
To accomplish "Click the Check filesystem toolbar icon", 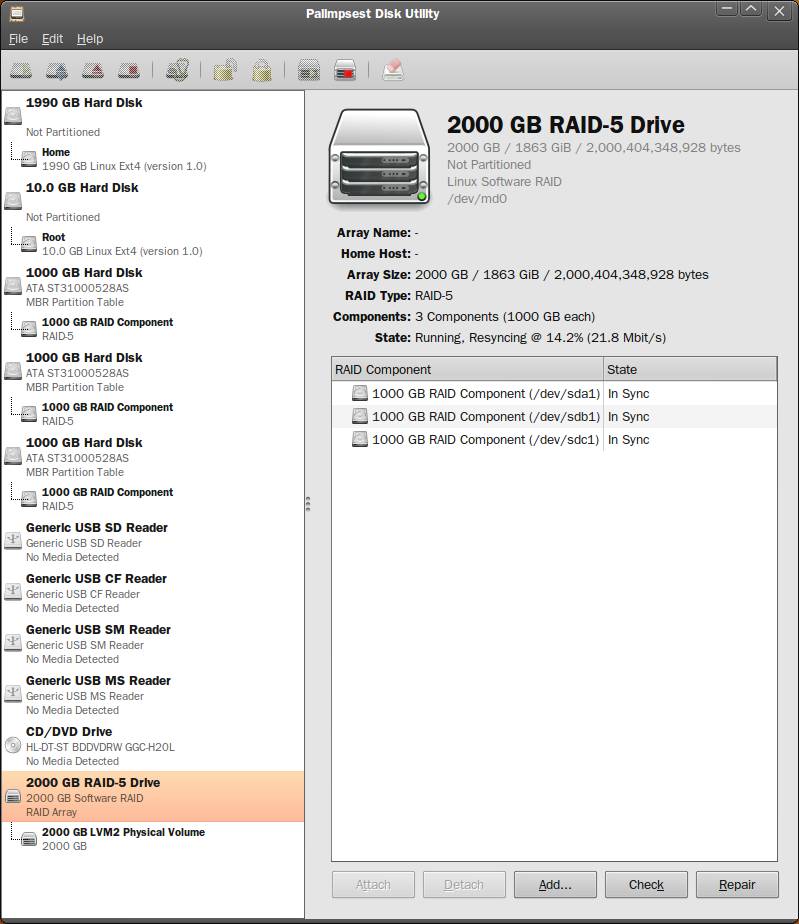I will tap(177, 70).
